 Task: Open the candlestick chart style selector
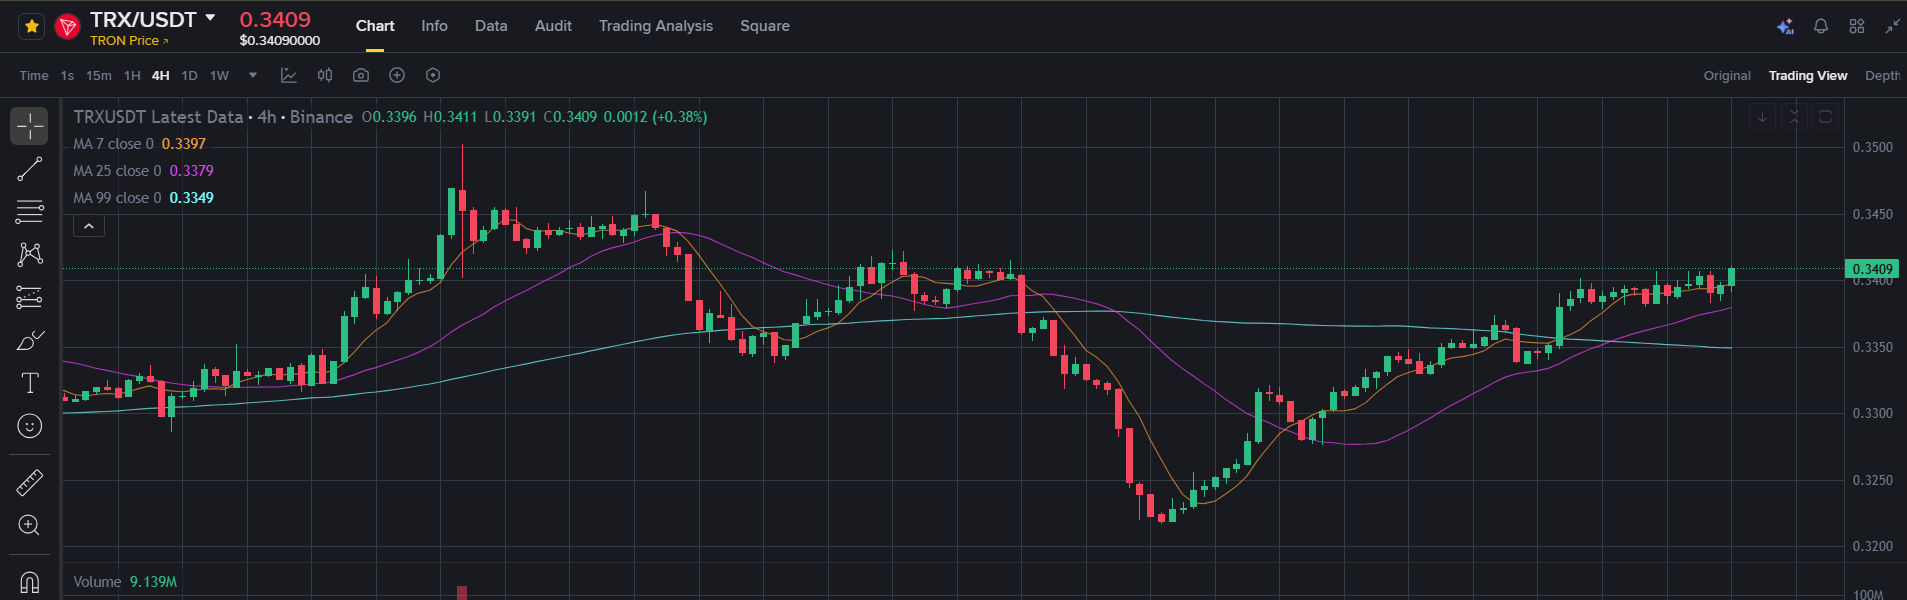click(x=325, y=75)
